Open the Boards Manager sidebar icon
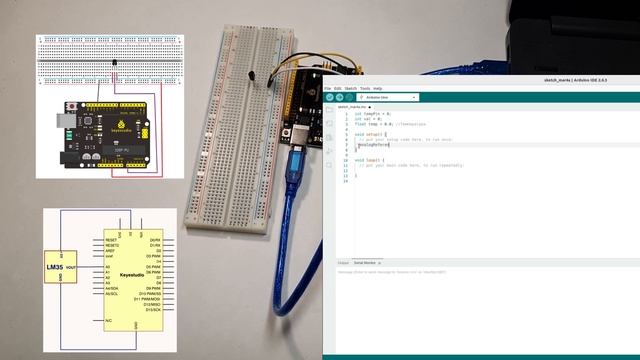The width and height of the screenshot is (640, 360). (x=329, y=123)
